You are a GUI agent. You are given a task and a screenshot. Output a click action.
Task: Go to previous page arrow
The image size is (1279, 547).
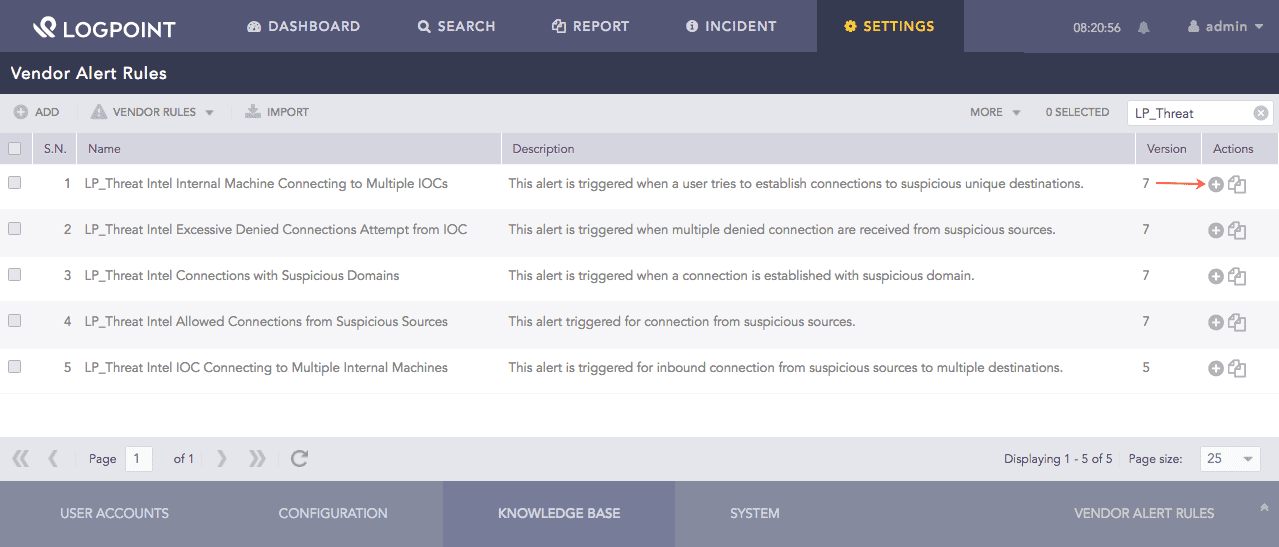(52, 458)
